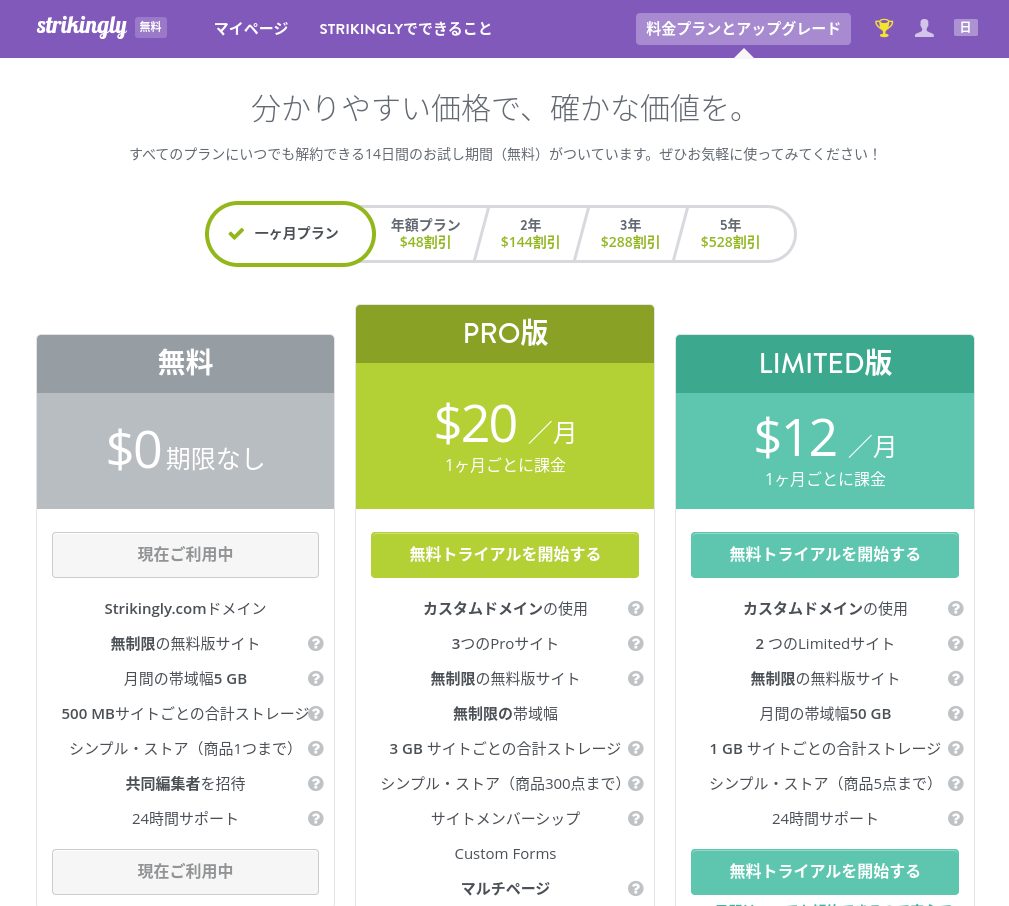This screenshot has height=906, width=1009.
Task: Open the language selector icon 日
Action: tap(965, 28)
